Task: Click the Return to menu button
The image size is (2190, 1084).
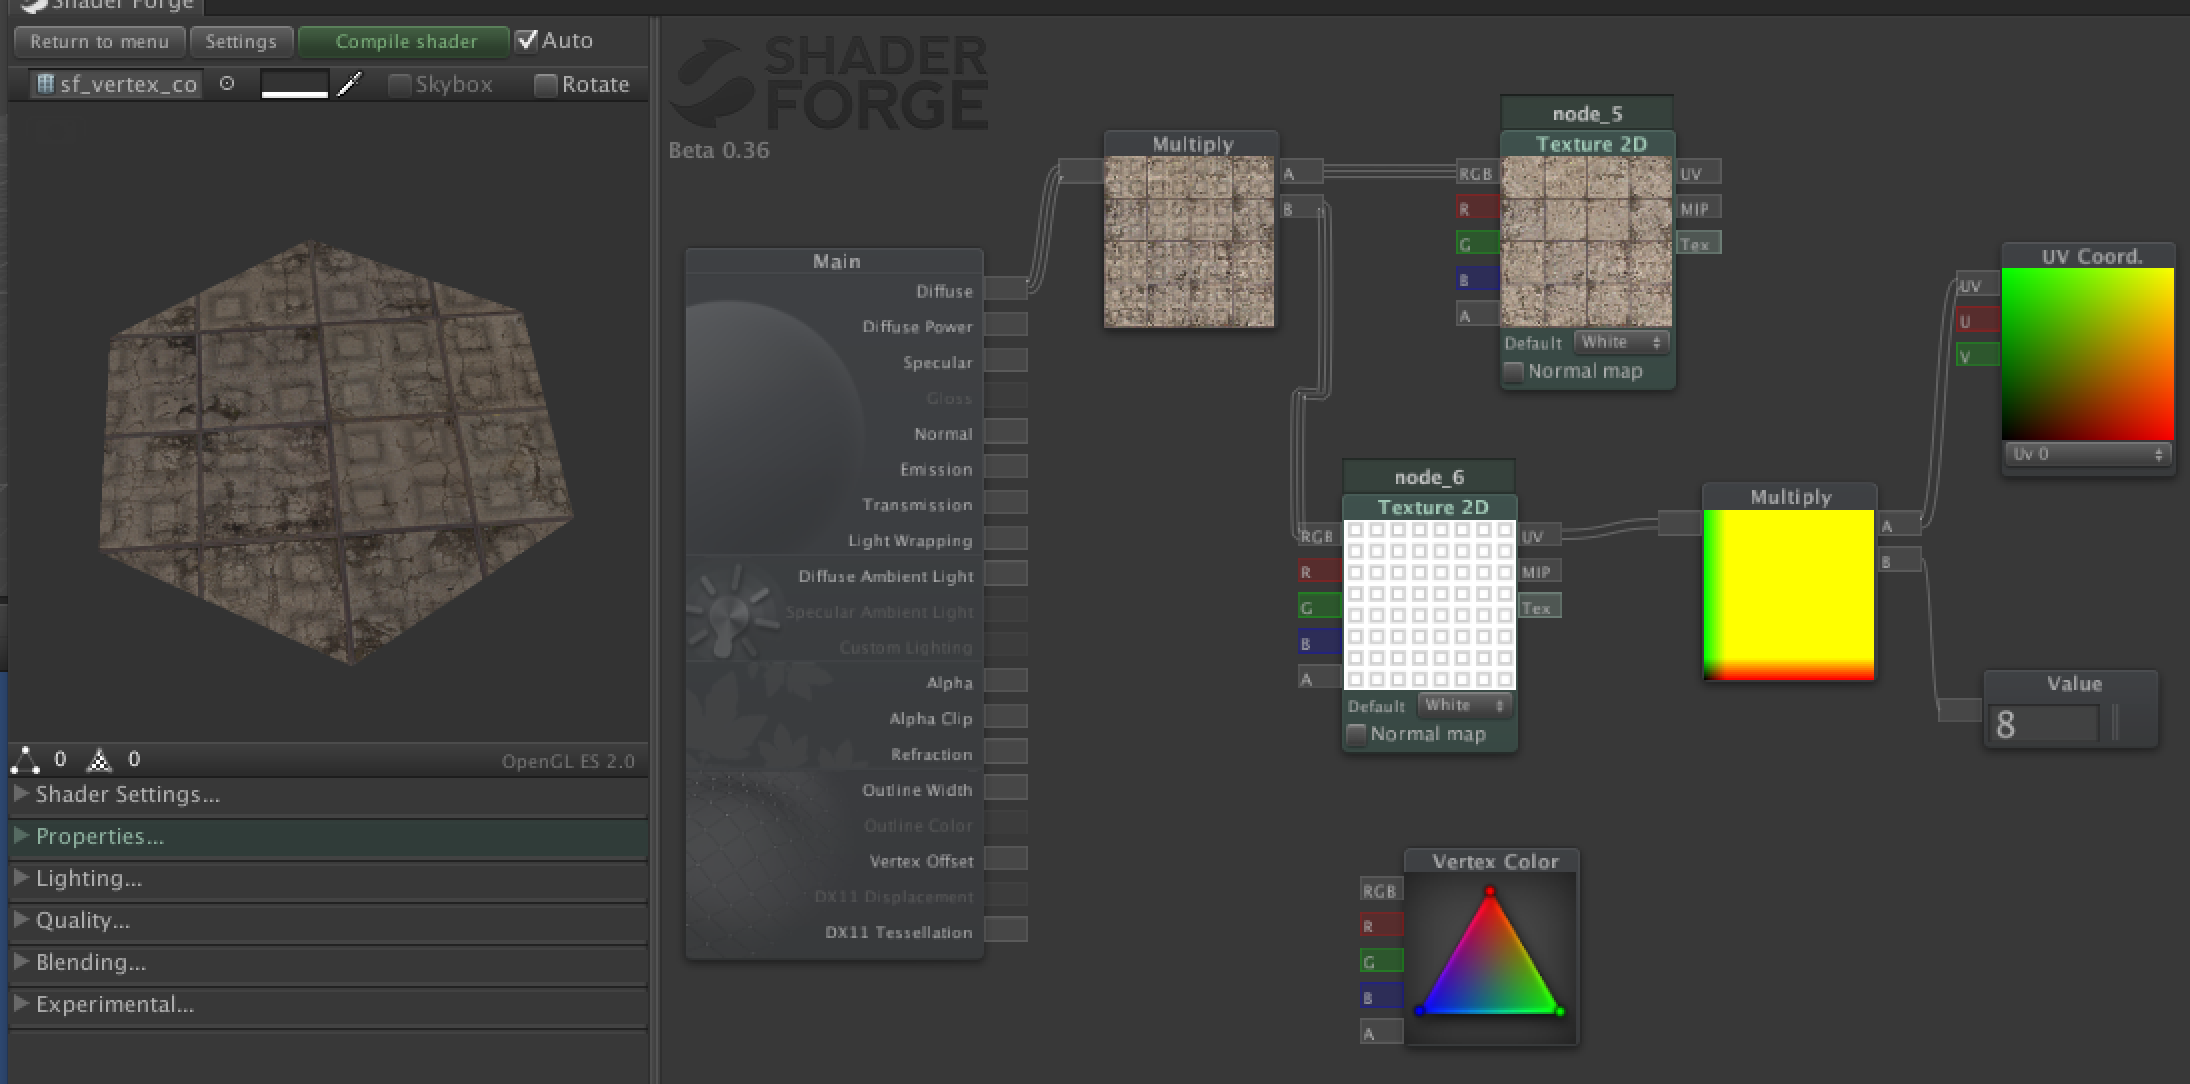Action: coord(99,42)
